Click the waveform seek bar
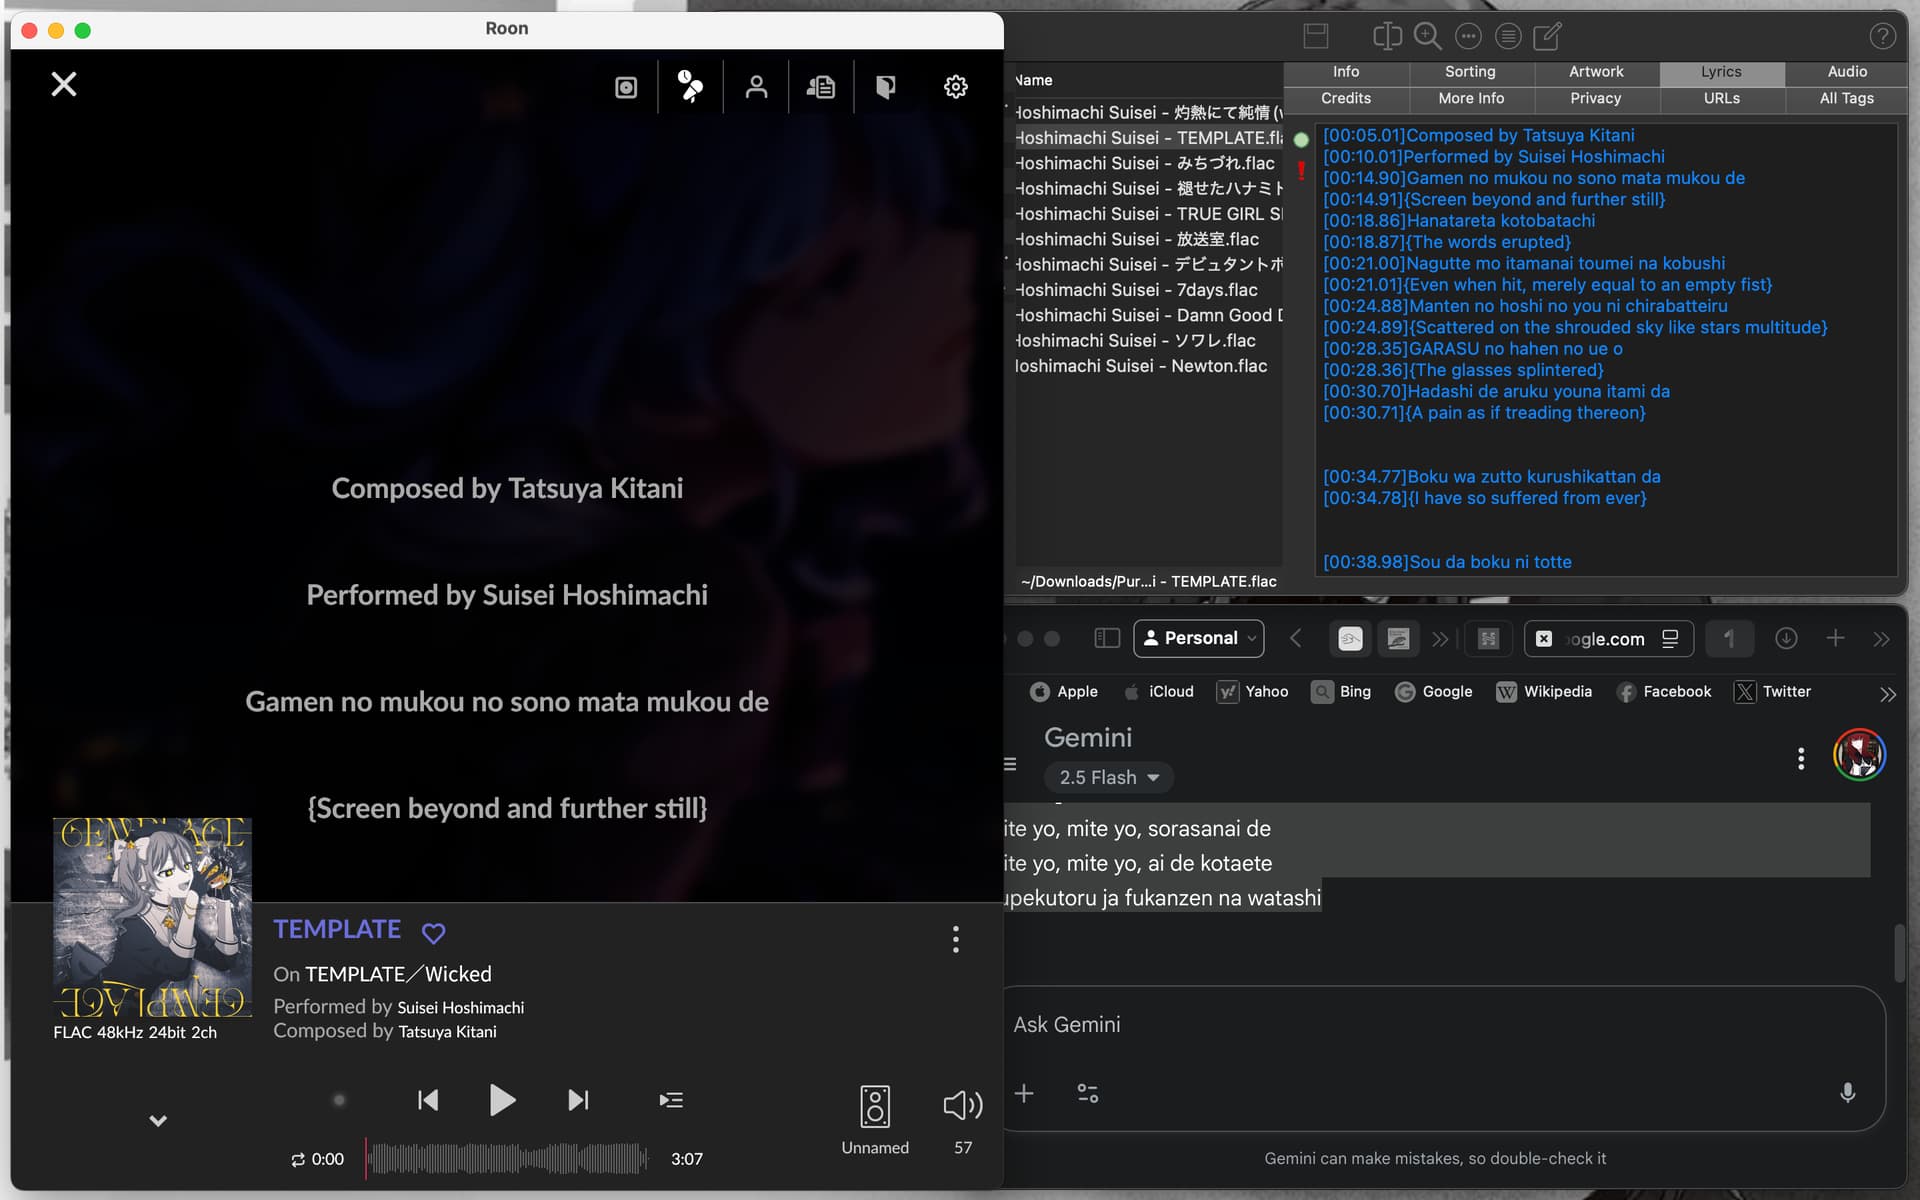 pos(507,1159)
